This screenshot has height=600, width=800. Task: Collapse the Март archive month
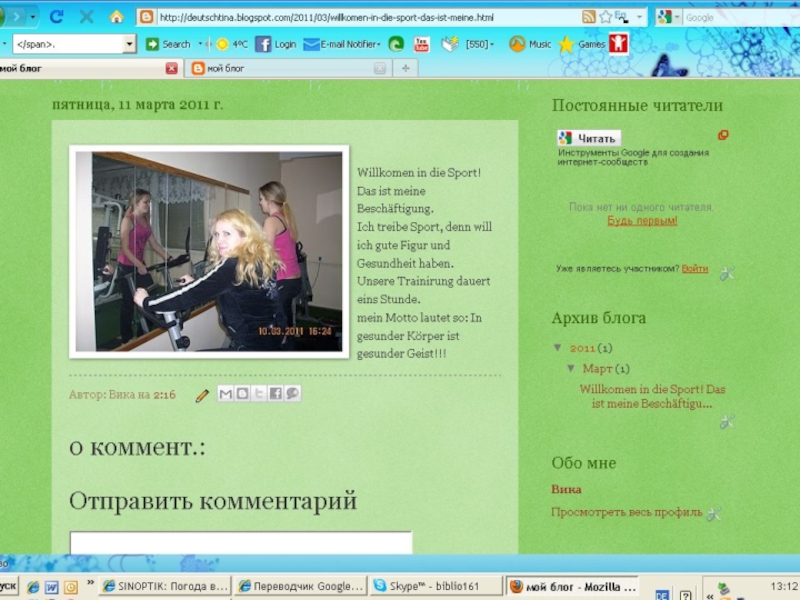[572, 369]
